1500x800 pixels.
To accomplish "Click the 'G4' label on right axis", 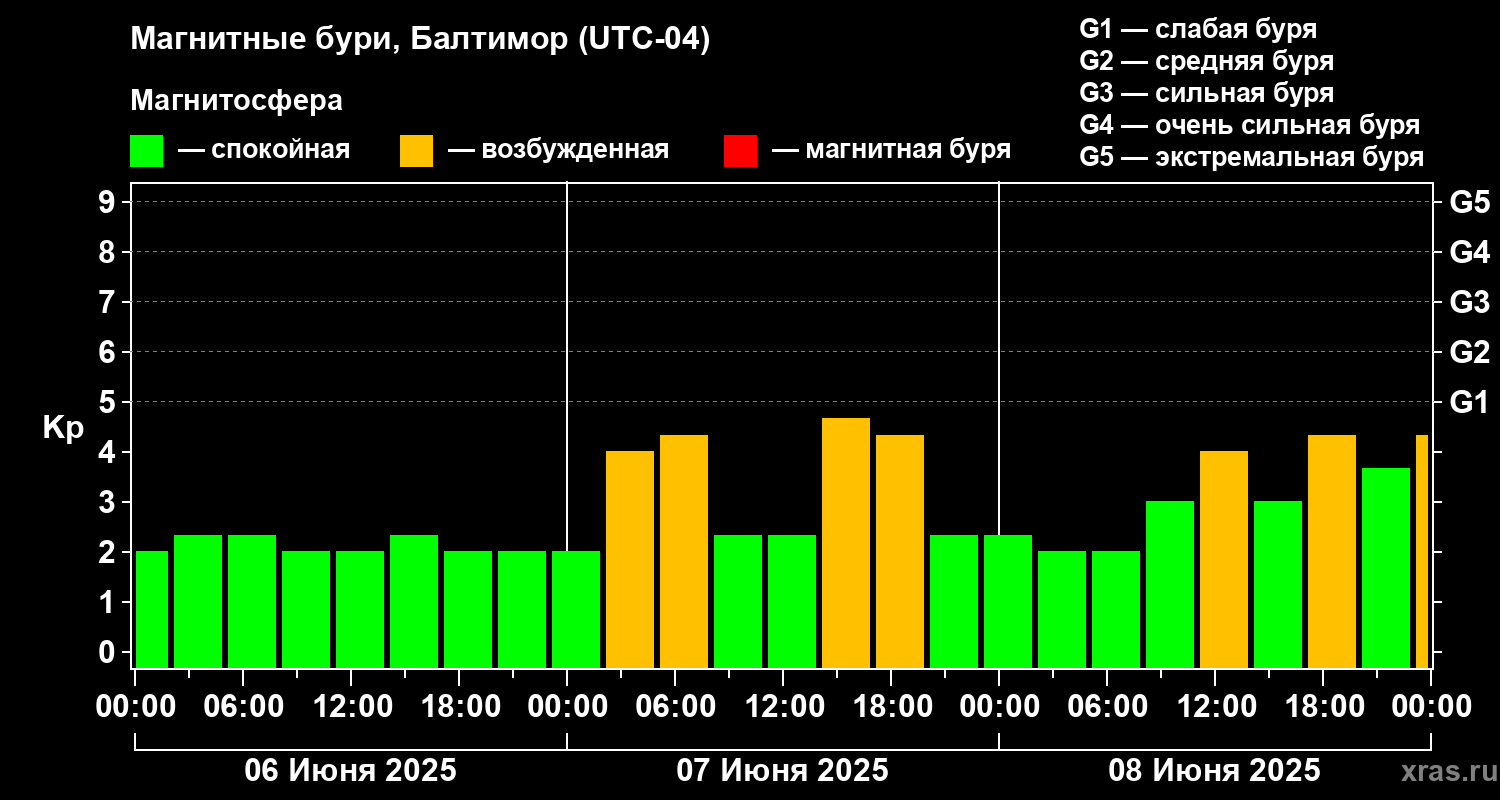I will tap(1469, 252).
